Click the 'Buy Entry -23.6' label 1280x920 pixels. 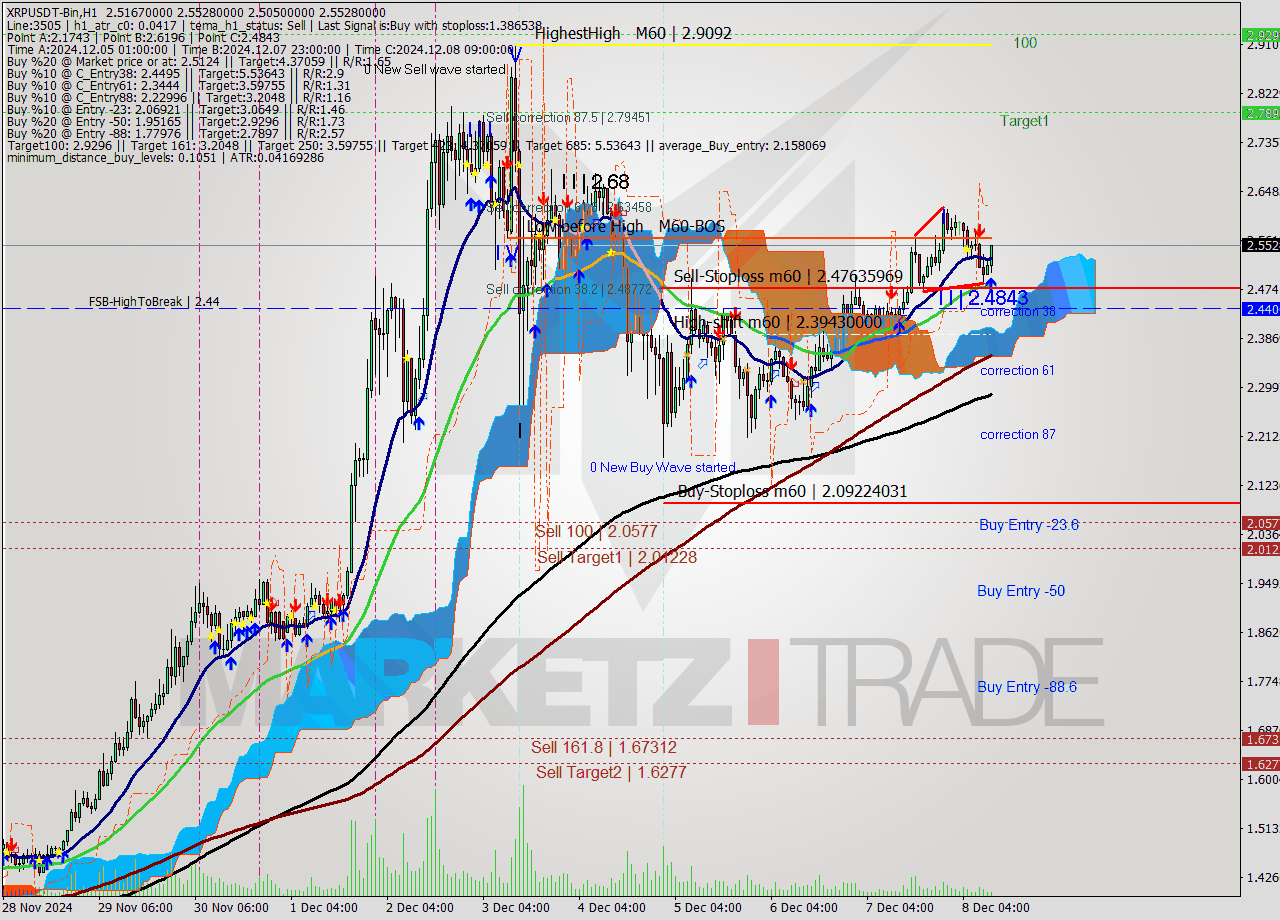1028,525
